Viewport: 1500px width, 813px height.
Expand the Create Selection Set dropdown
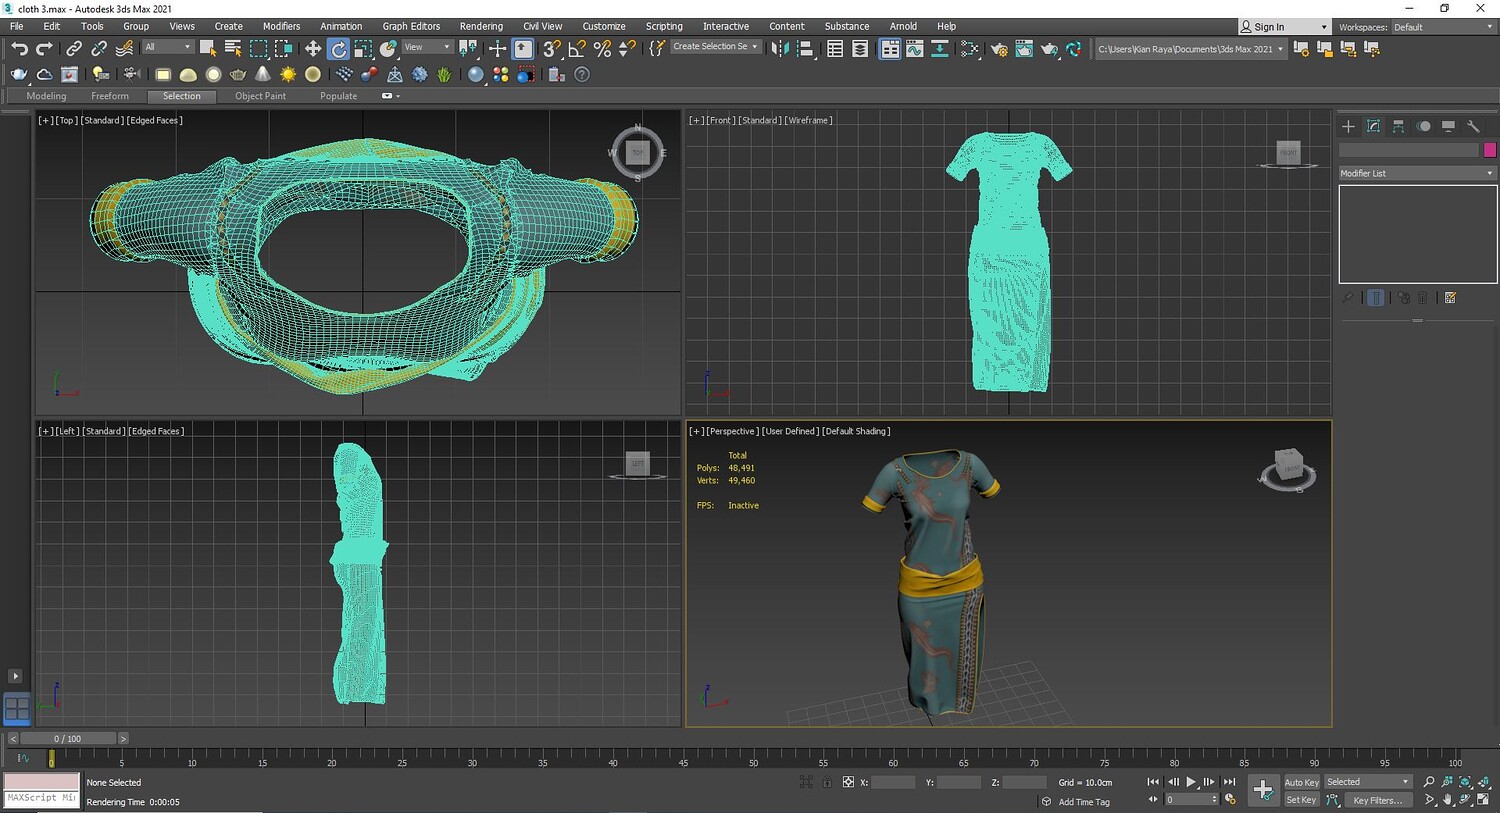click(715, 47)
